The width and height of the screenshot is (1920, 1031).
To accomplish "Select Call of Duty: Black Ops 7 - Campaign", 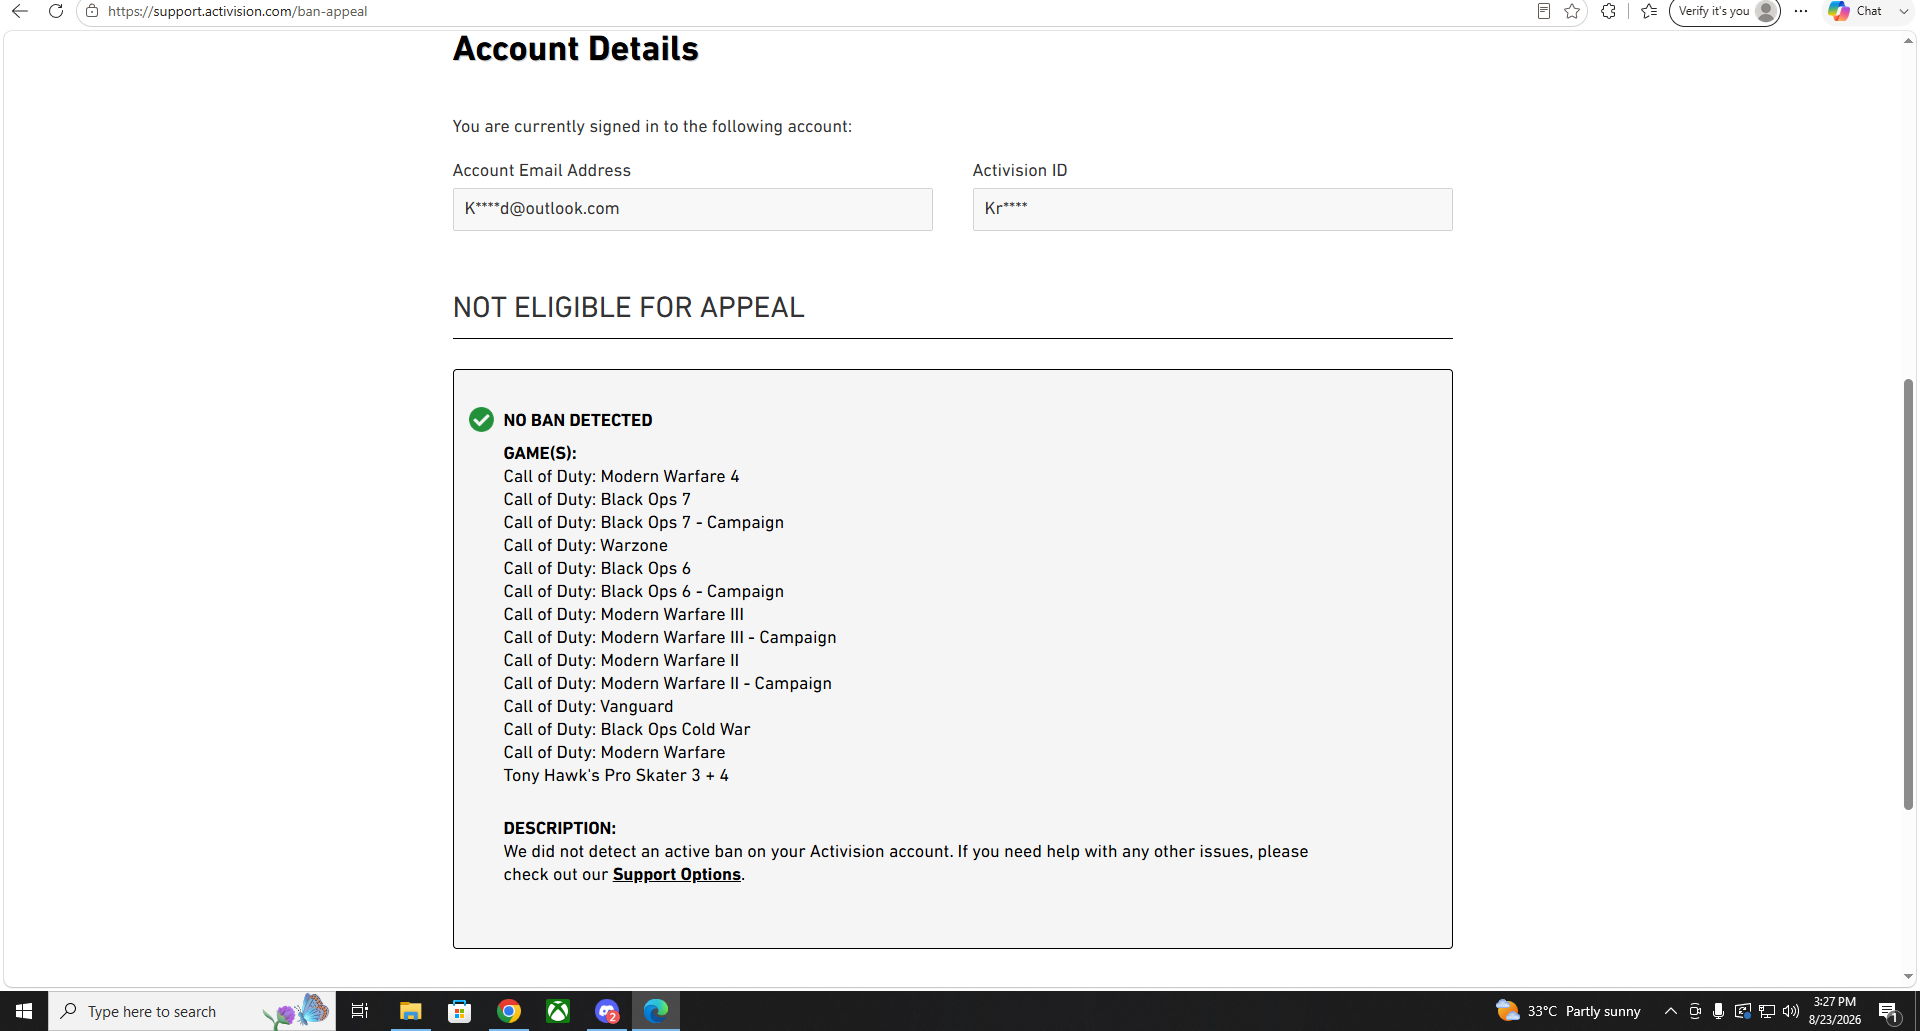I will tap(644, 522).
